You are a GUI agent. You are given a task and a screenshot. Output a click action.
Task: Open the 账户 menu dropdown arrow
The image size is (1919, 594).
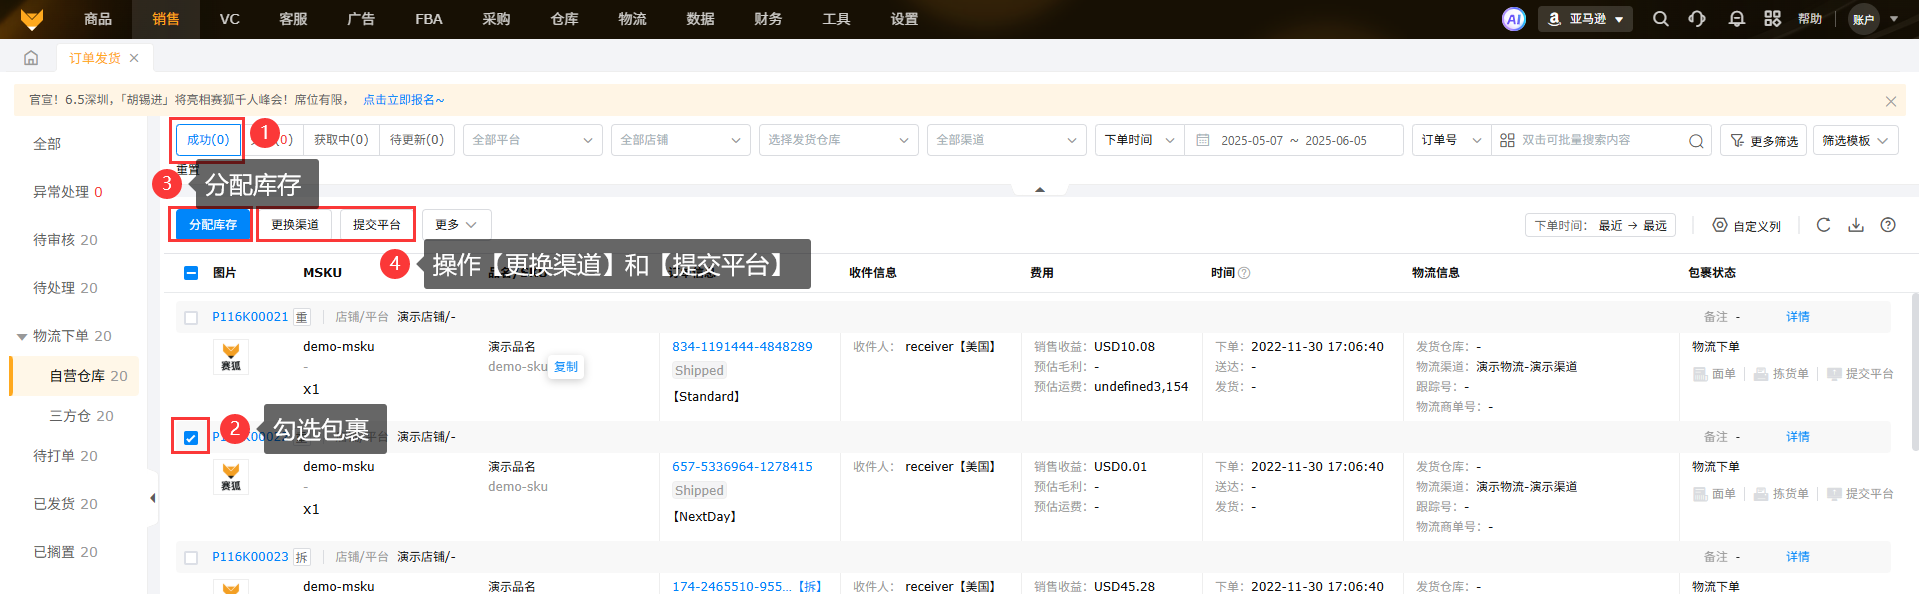[1893, 19]
